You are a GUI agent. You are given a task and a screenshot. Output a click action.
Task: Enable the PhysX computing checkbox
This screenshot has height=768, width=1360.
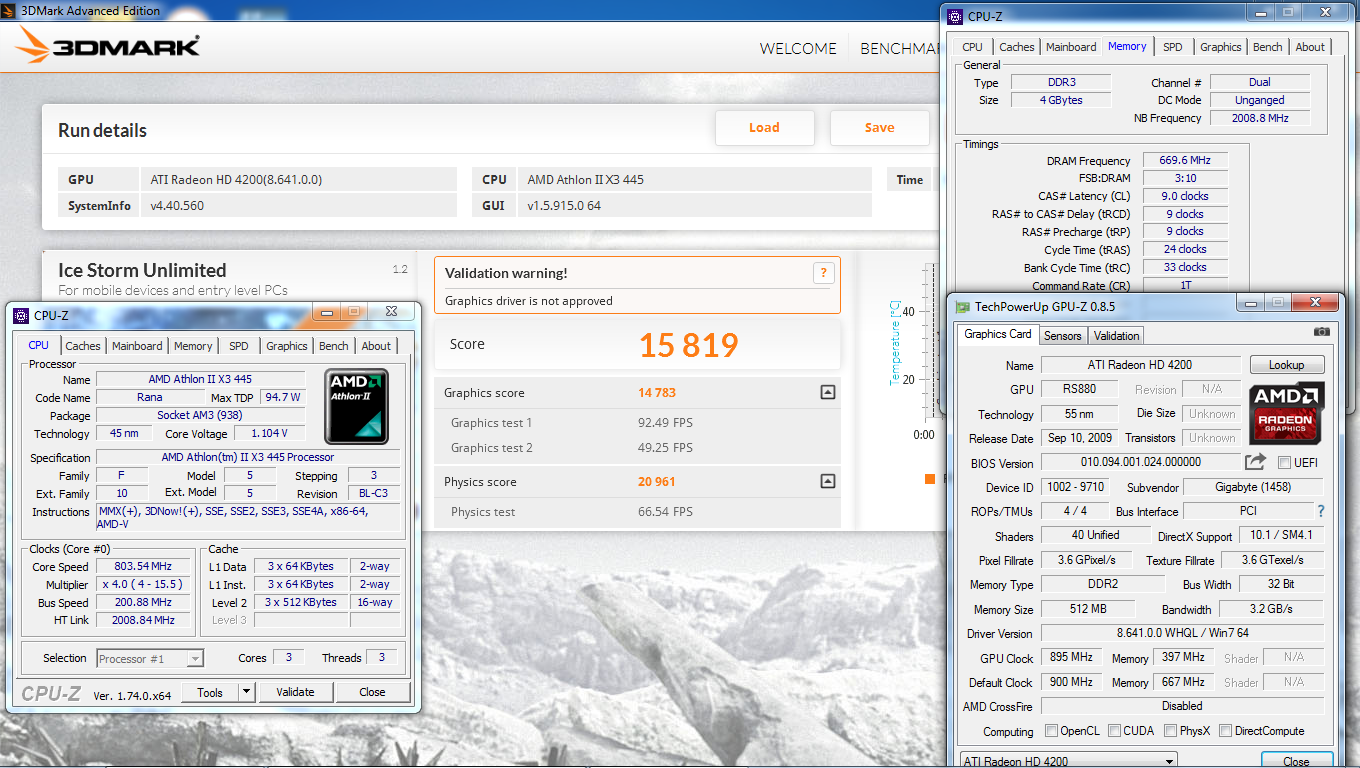[x=1170, y=731]
